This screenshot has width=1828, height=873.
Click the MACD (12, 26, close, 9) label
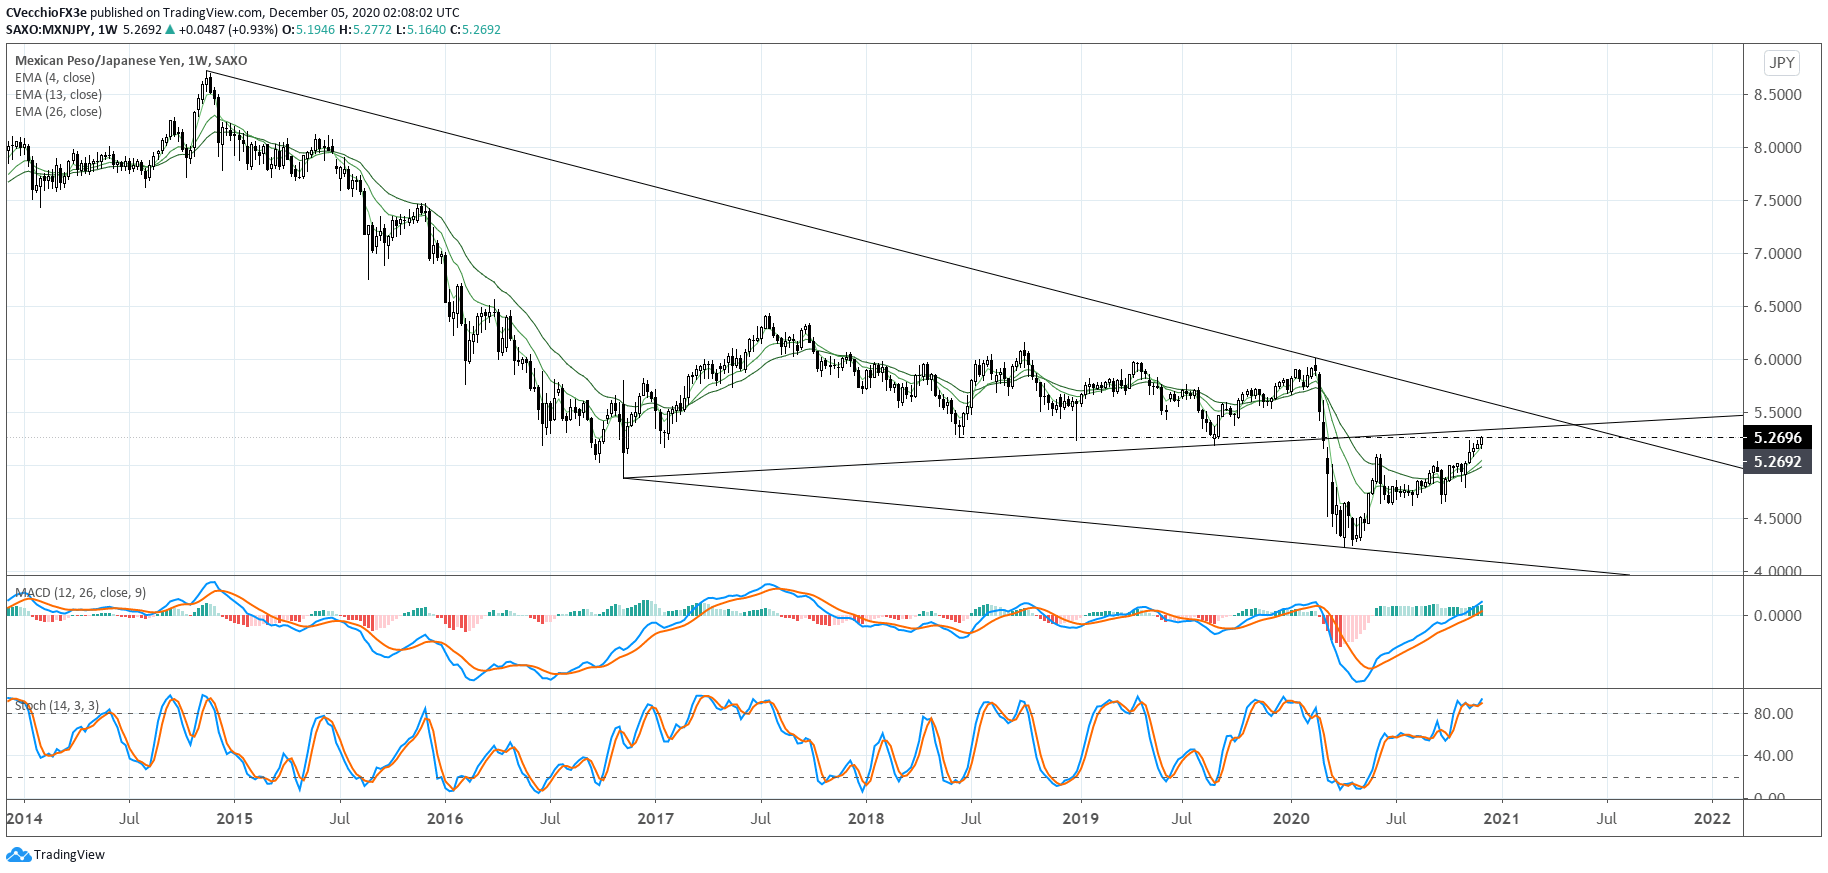(x=80, y=593)
